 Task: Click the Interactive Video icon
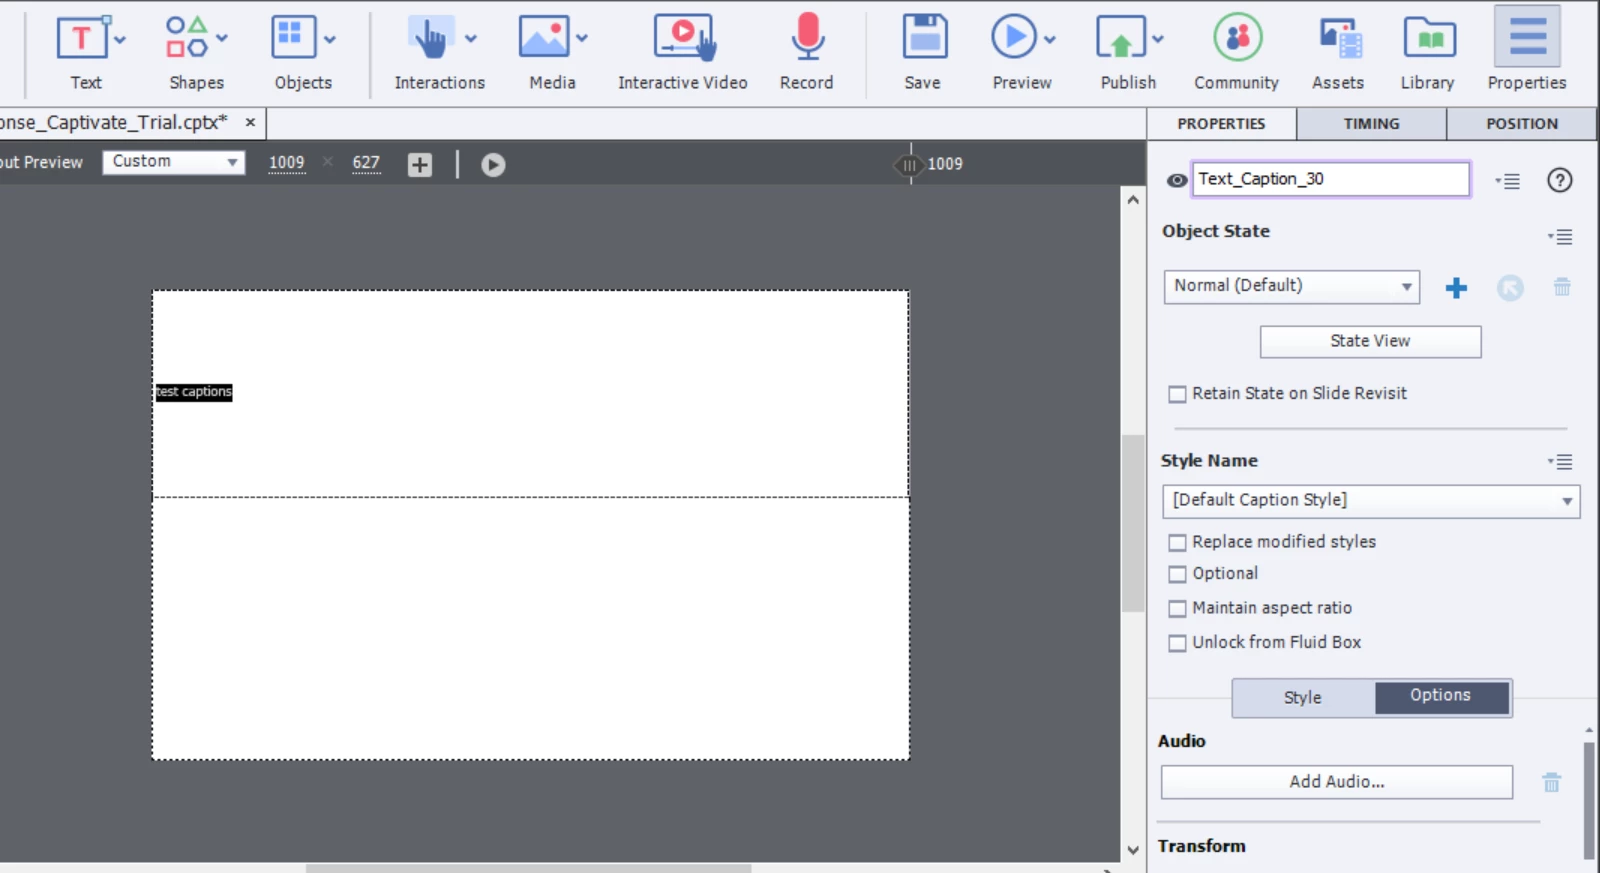(x=684, y=38)
